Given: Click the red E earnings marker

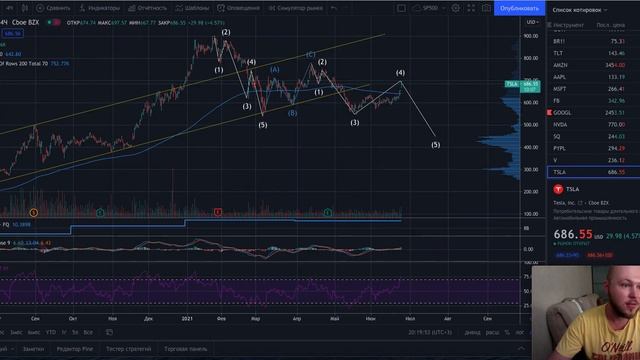Looking at the screenshot, I should tap(218, 212).
